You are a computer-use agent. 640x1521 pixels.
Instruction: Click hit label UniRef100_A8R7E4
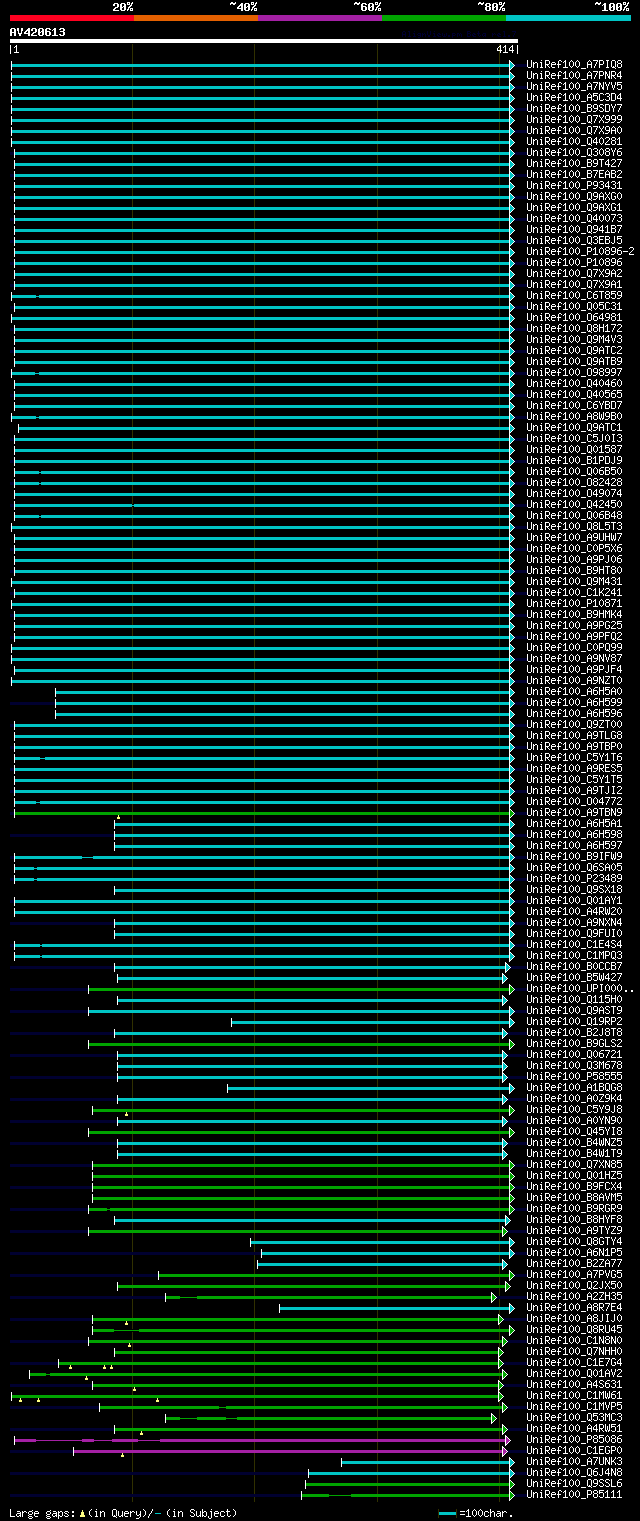point(573,1307)
